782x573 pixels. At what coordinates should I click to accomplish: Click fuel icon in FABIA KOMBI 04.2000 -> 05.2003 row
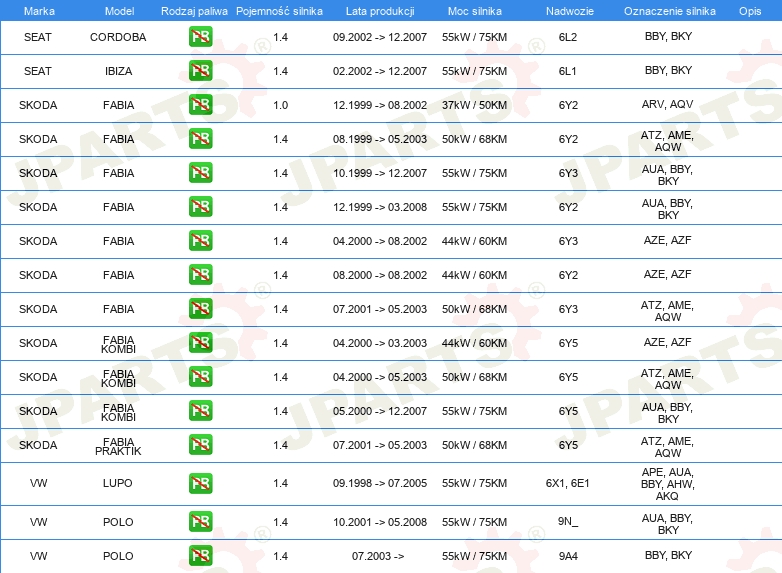[200, 377]
